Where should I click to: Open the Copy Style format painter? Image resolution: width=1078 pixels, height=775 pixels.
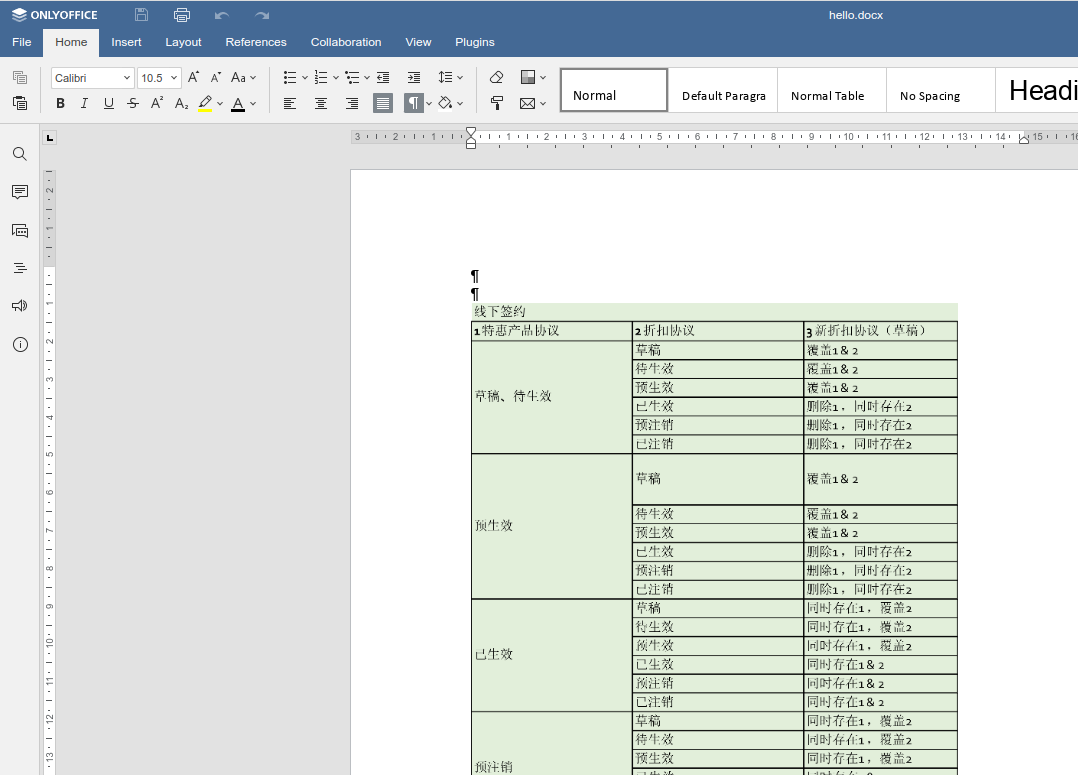pyautogui.click(x=496, y=103)
